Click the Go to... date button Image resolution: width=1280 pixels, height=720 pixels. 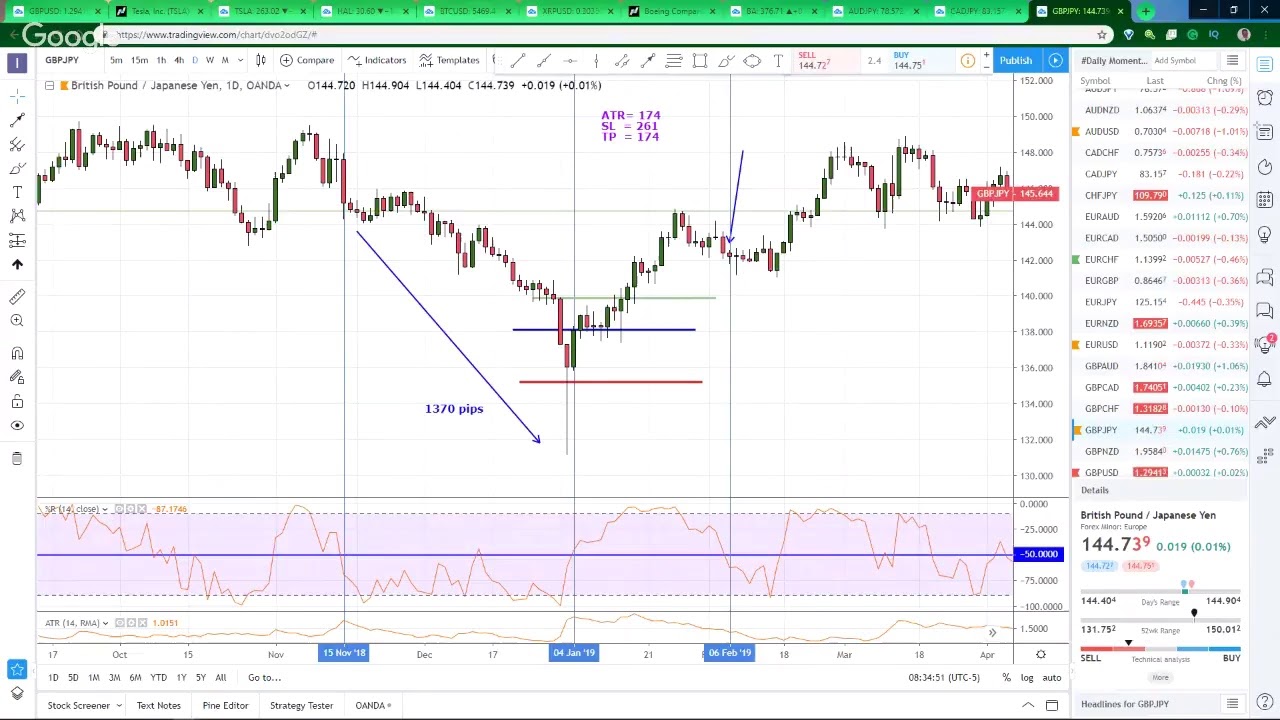[x=264, y=678]
